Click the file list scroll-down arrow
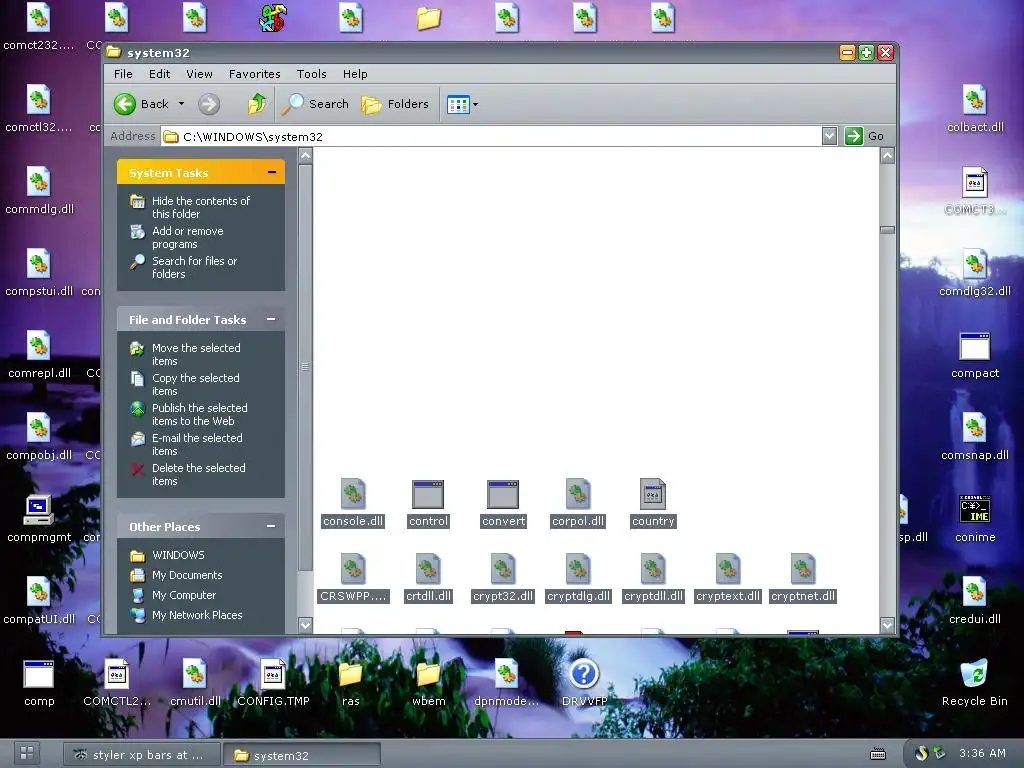This screenshot has height=768, width=1024. point(887,625)
